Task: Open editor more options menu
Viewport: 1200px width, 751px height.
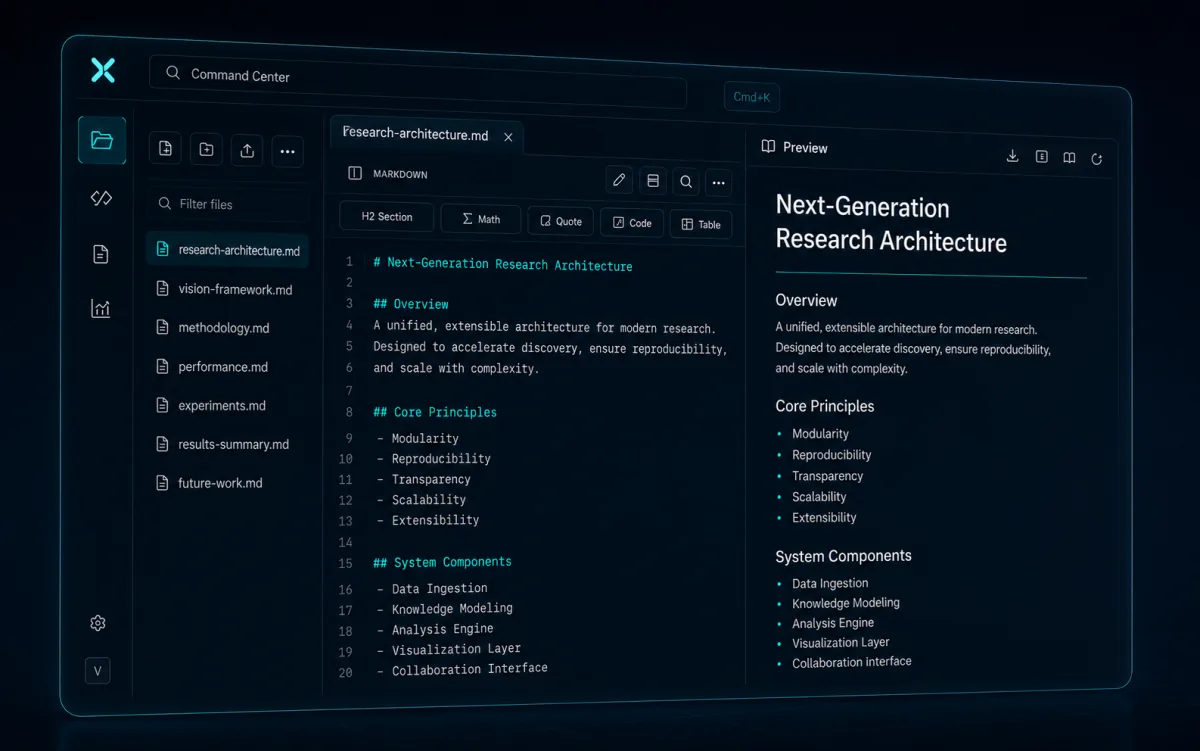Action: pyautogui.click(x=718, y=183)
